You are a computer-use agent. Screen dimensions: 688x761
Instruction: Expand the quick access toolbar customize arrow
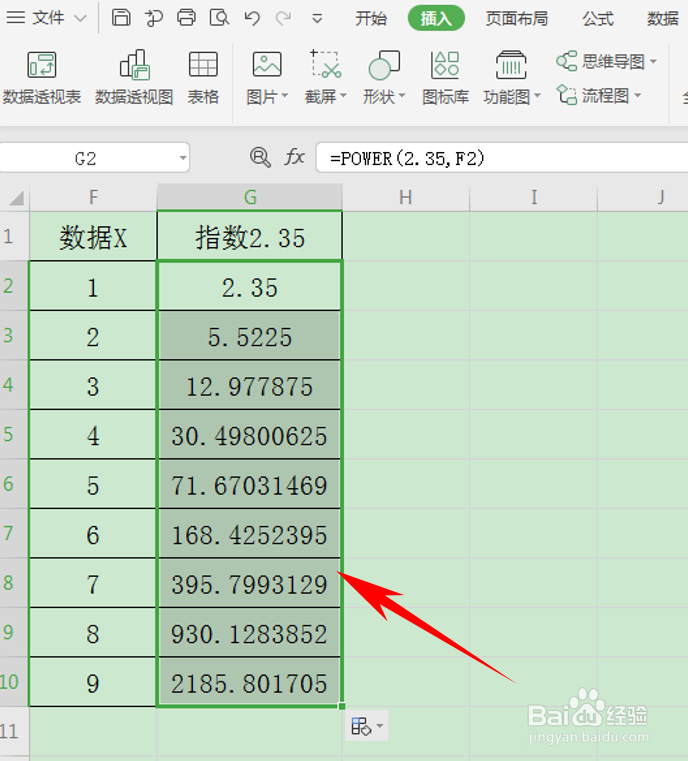click(317, 19)
